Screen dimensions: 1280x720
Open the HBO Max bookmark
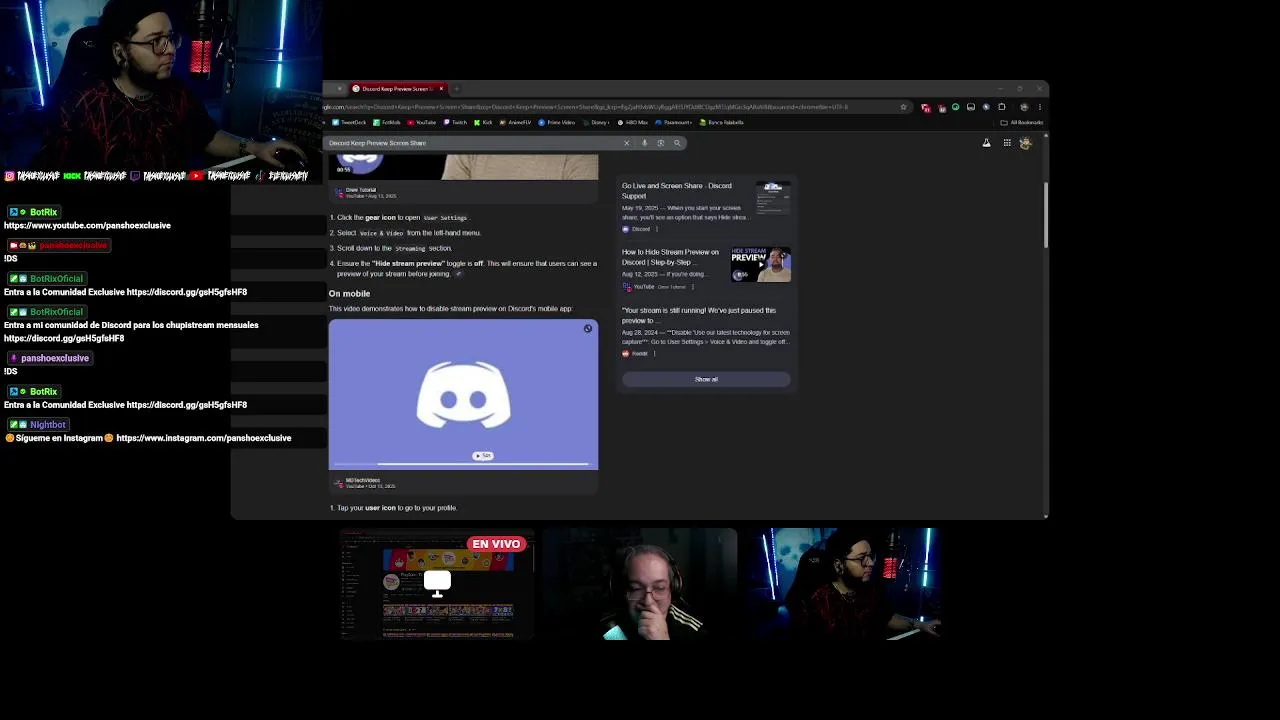coord(633,122)
